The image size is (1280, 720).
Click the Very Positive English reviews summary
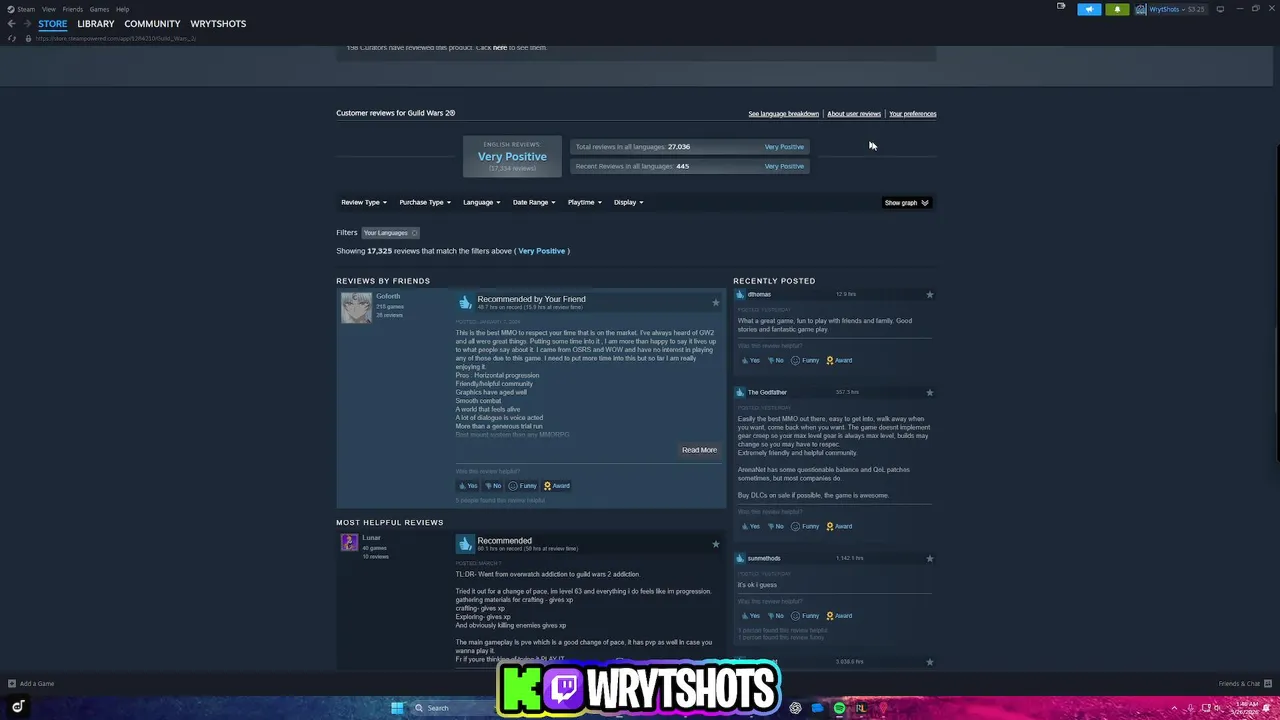click(x=512, y=157)
